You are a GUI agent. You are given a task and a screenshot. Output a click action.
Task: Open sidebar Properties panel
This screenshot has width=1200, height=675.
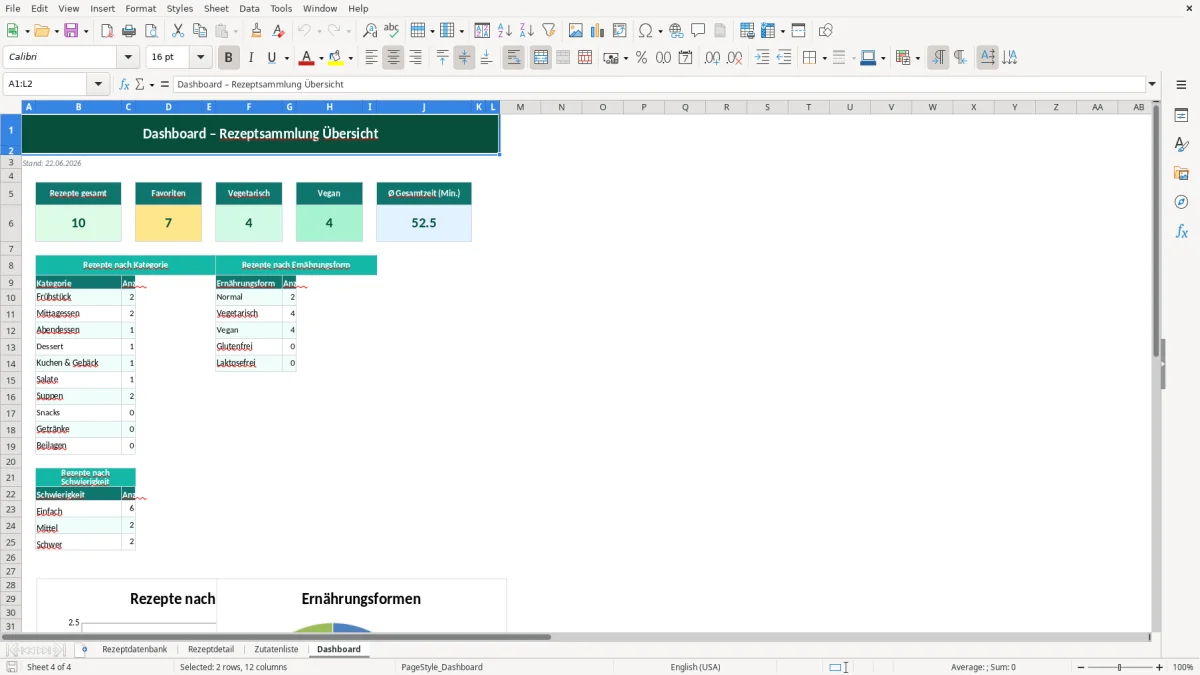[1181, 116]
